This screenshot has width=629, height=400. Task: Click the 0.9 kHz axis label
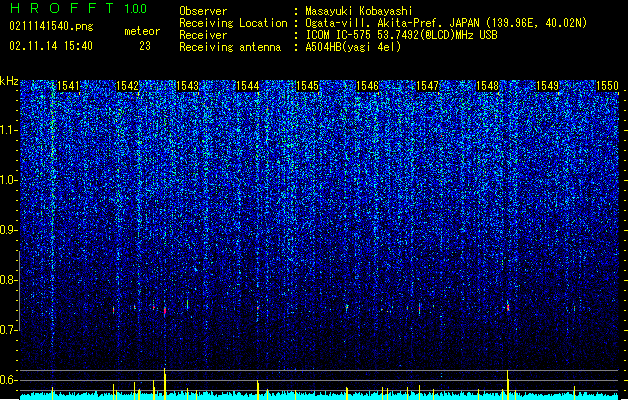(x=8, y=230)
